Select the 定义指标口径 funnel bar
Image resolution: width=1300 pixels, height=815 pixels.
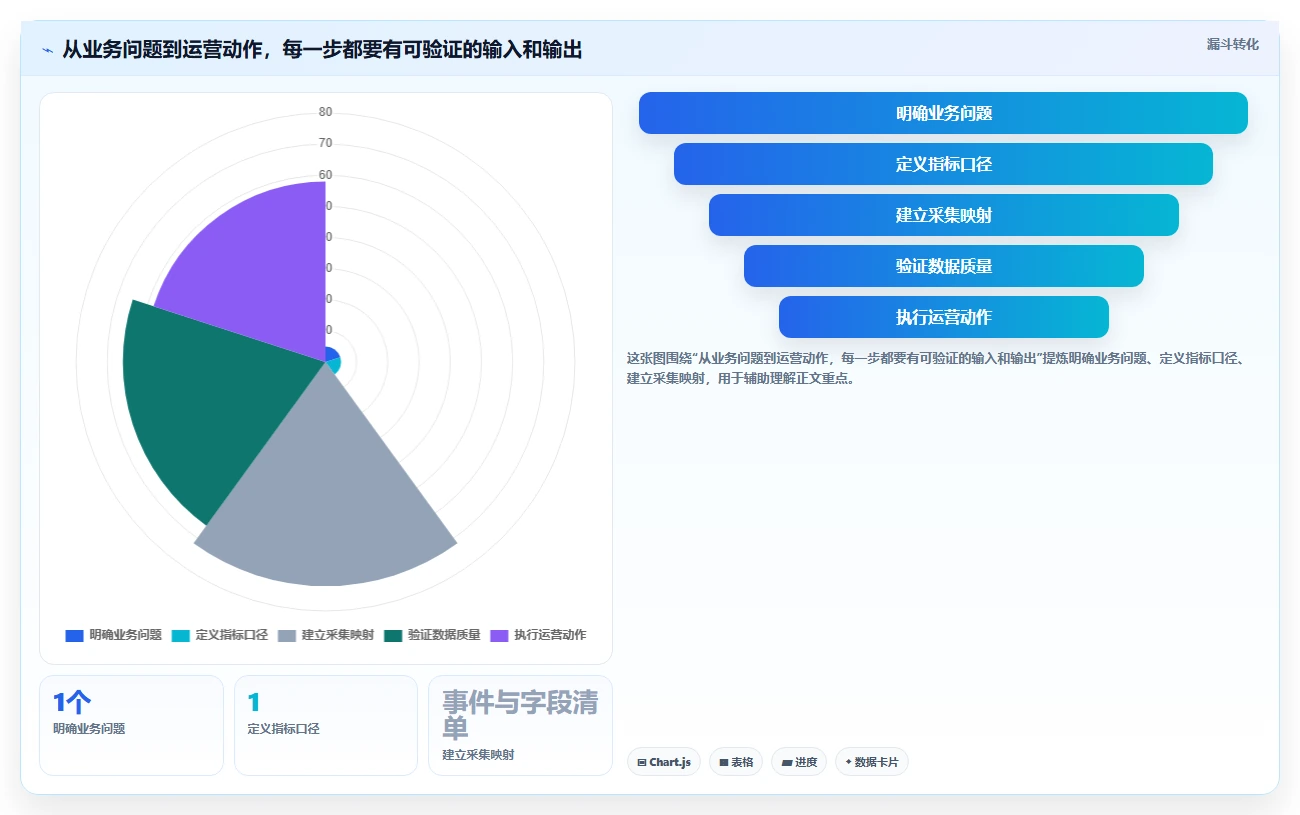(943, 164)
